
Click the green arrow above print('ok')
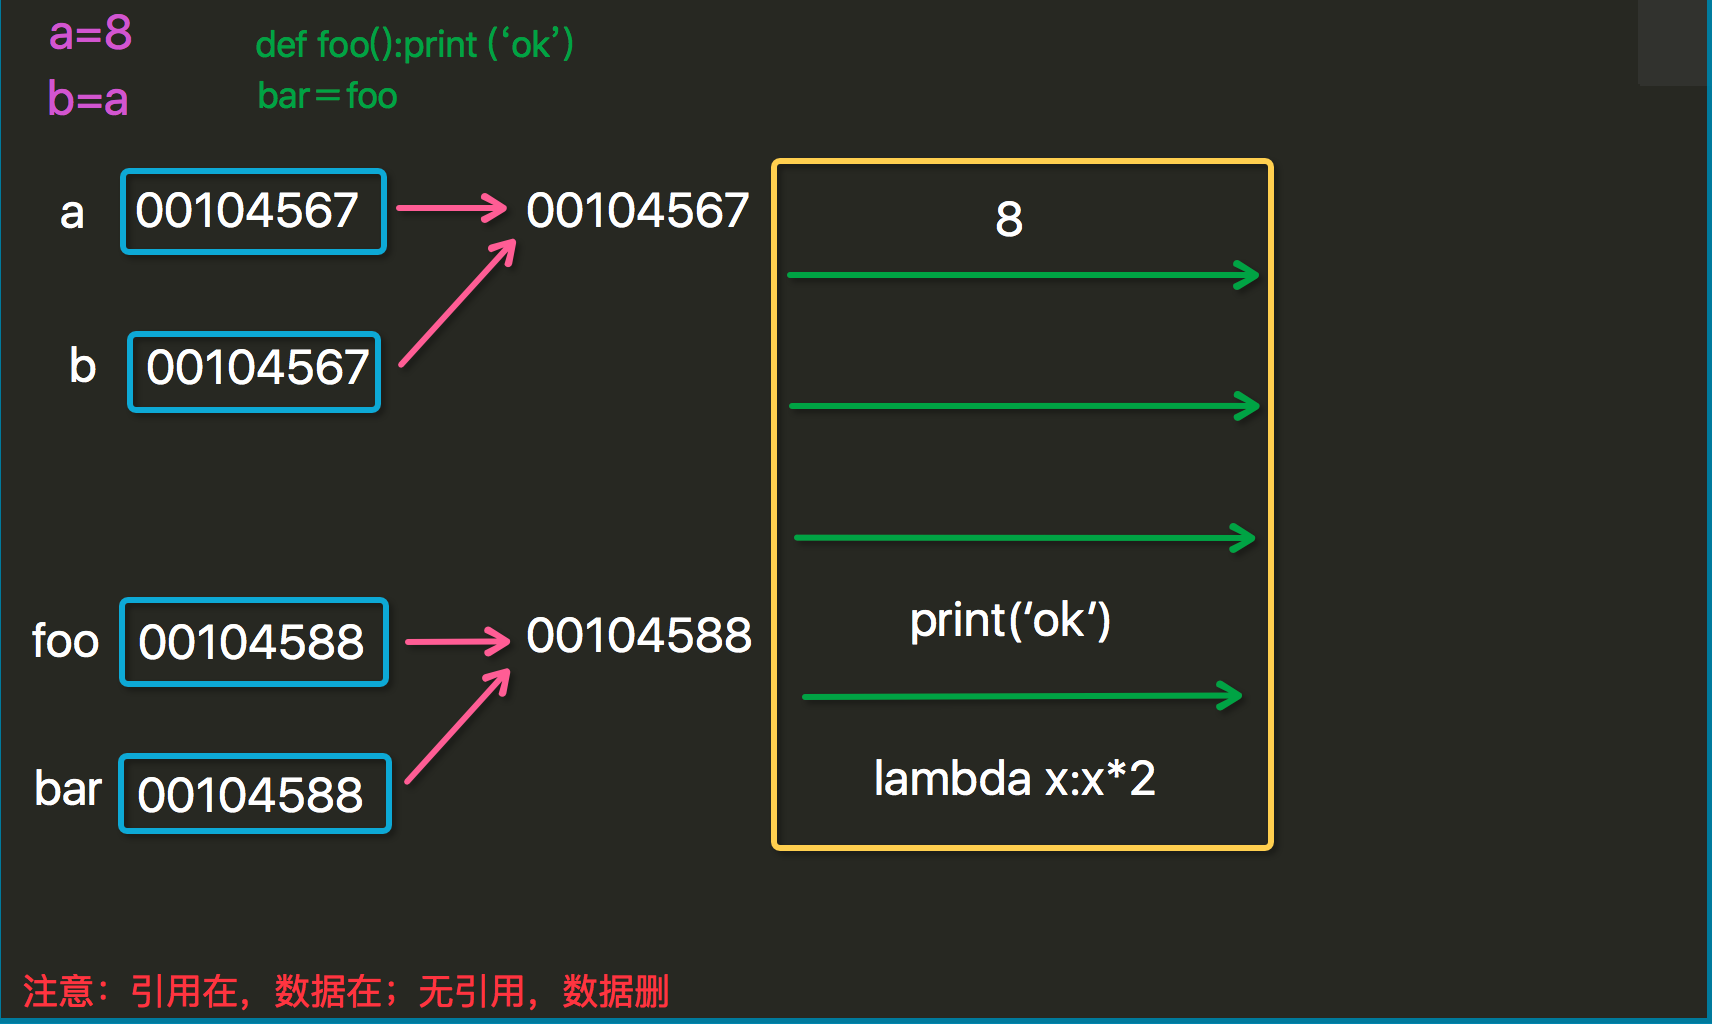pos(1024,538)
